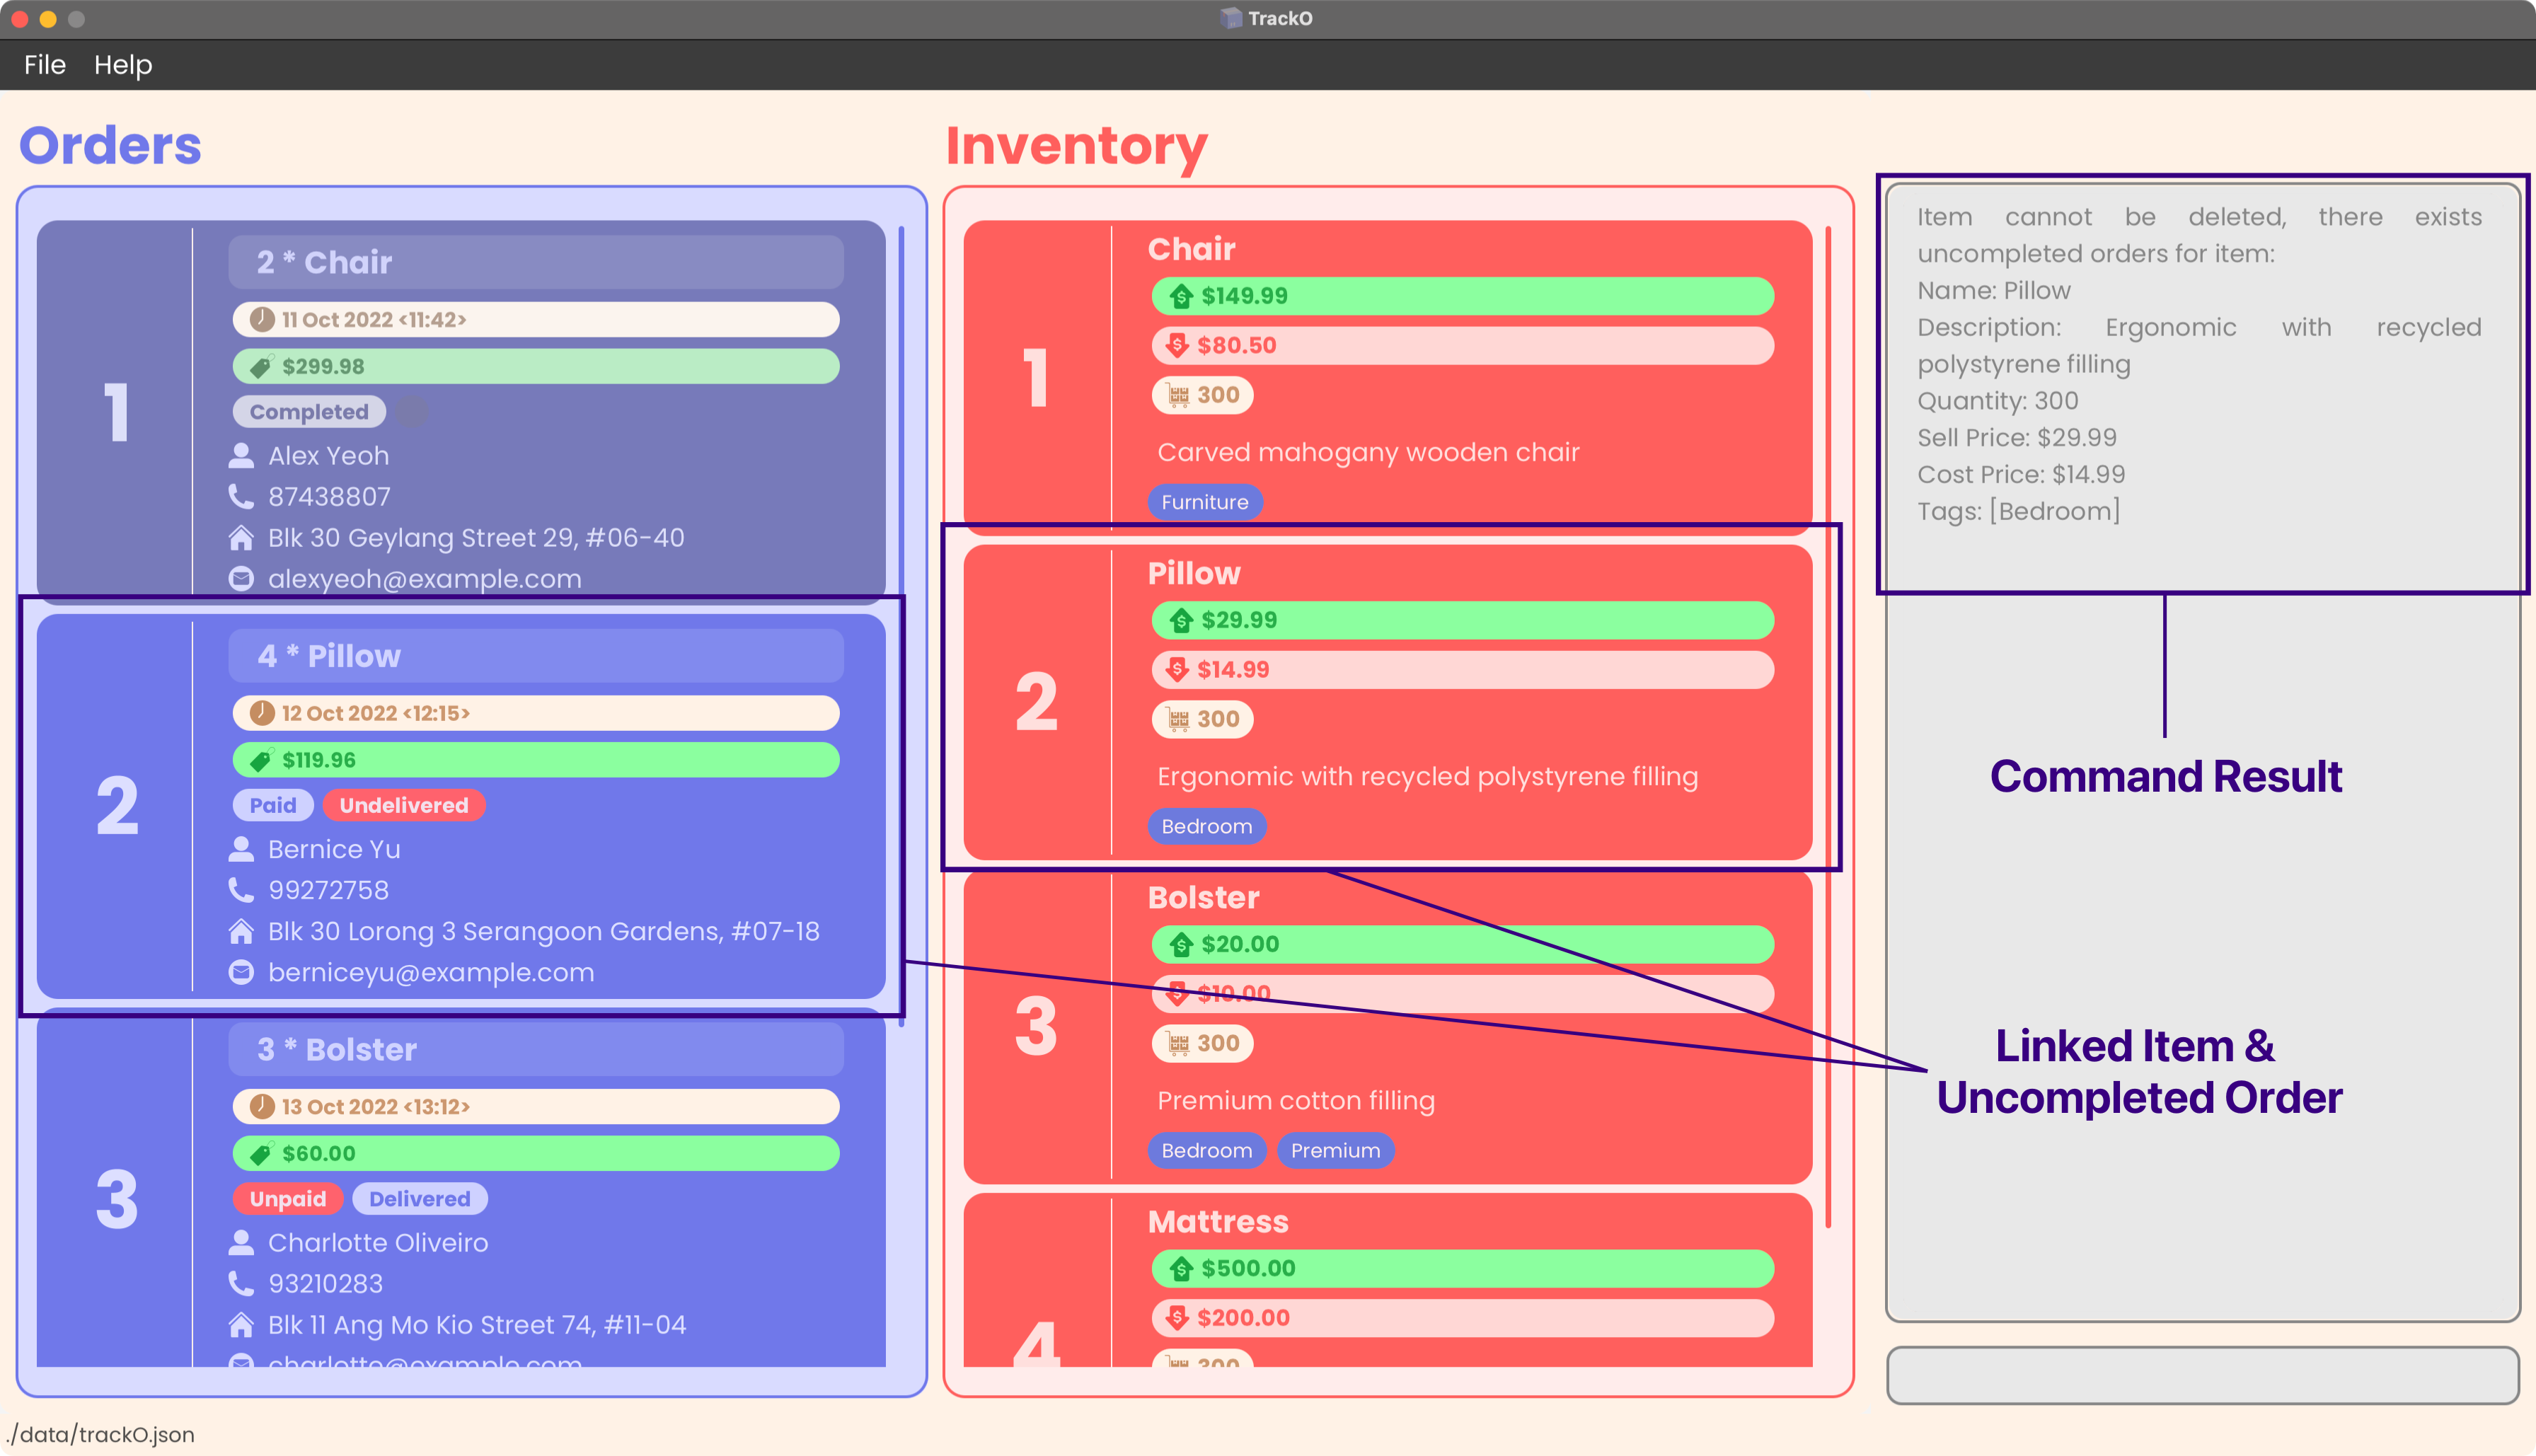Click the 'Sell Price: $29.99' result line
Viewport: 2536px width, 1456px height.
click(2017, 437)
